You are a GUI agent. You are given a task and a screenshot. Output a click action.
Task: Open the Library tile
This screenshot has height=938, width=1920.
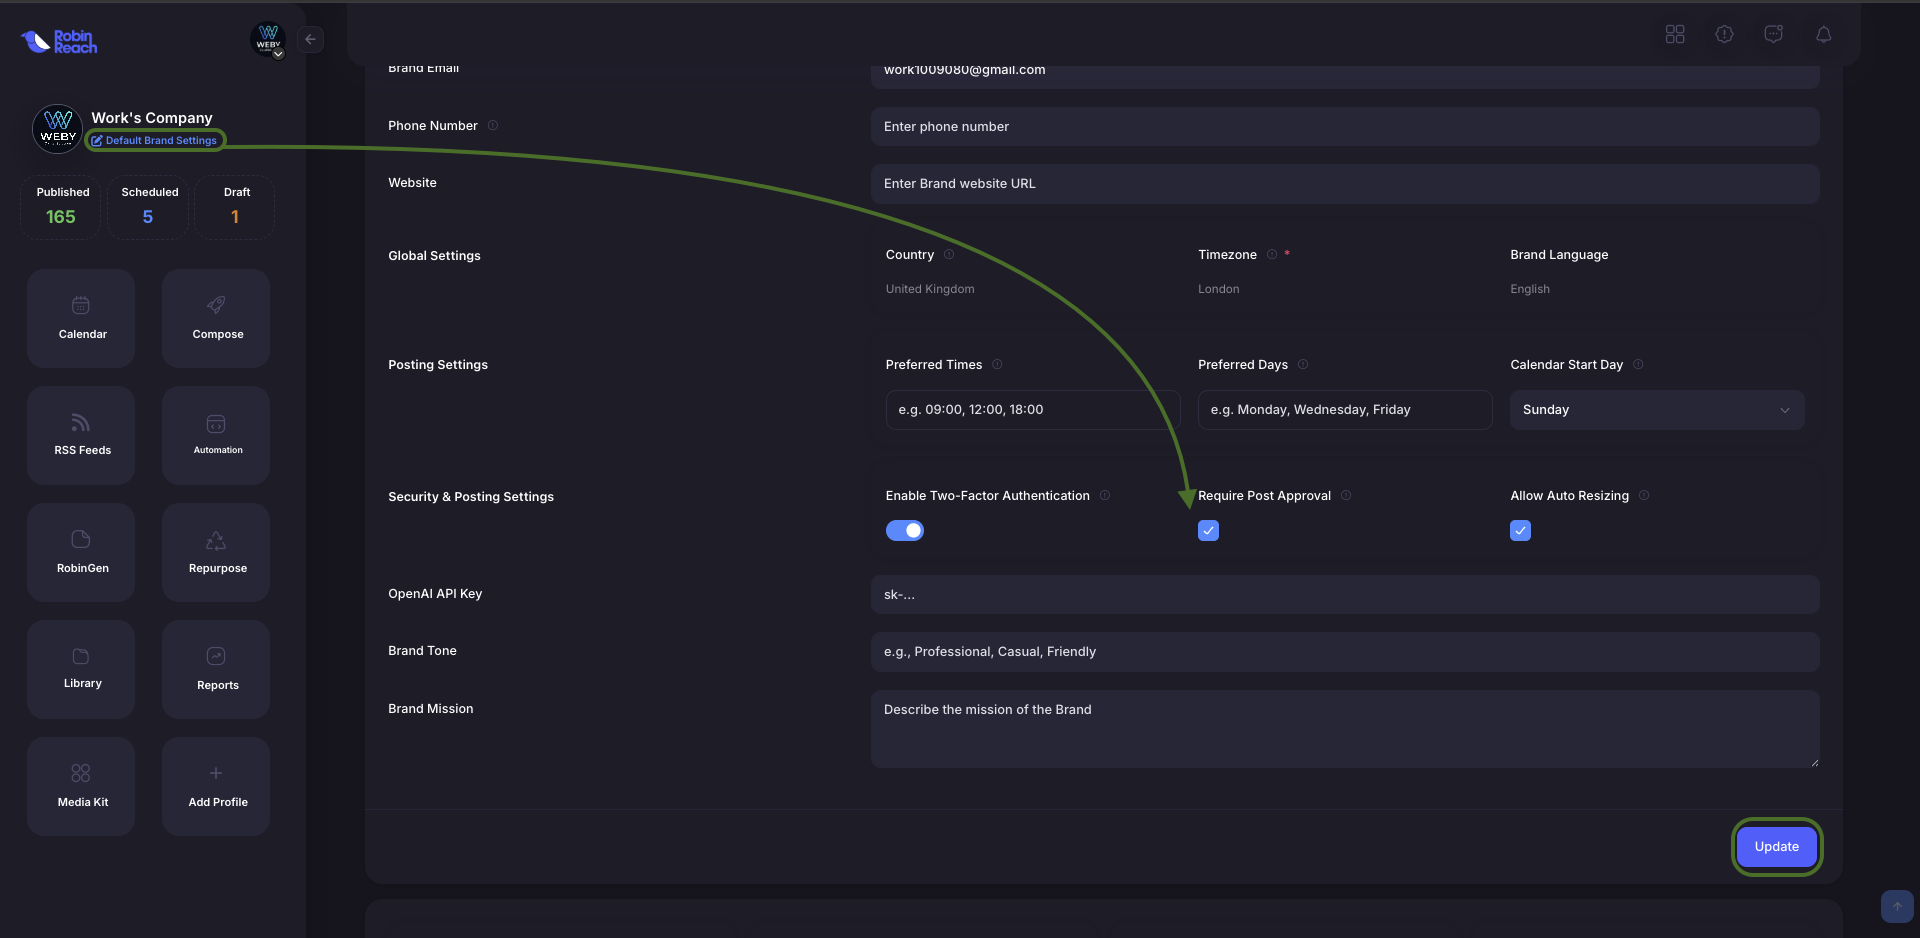(x=81, y=669)
